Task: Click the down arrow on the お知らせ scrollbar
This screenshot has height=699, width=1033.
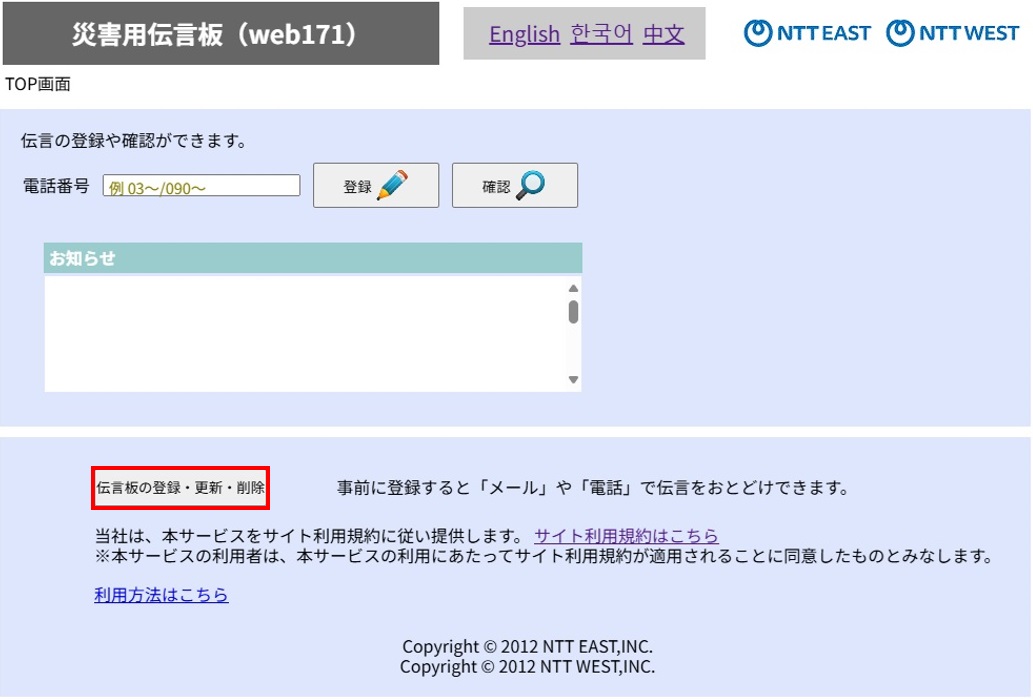Action: (x=572, y=379)
